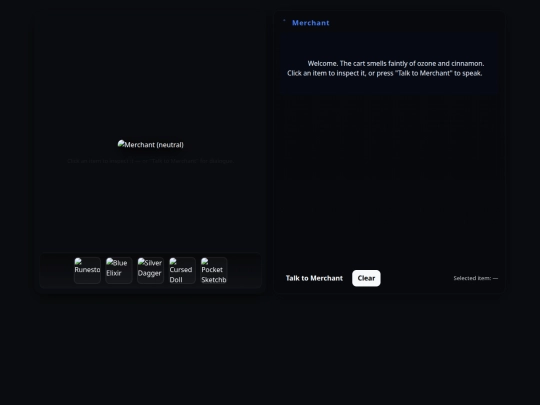This screenshot has height=405, width=540.
Task: Open the Pocket Sketchbook item
Action: (x=214, y=270)
